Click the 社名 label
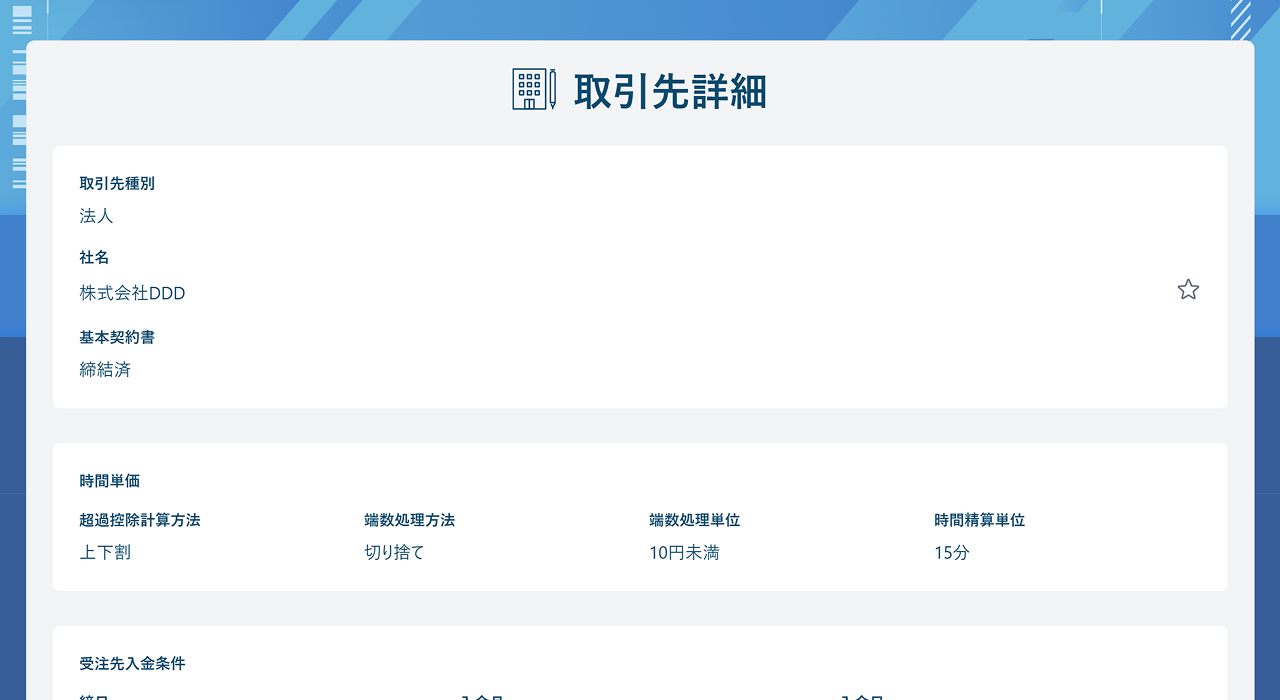 (95, 258)
